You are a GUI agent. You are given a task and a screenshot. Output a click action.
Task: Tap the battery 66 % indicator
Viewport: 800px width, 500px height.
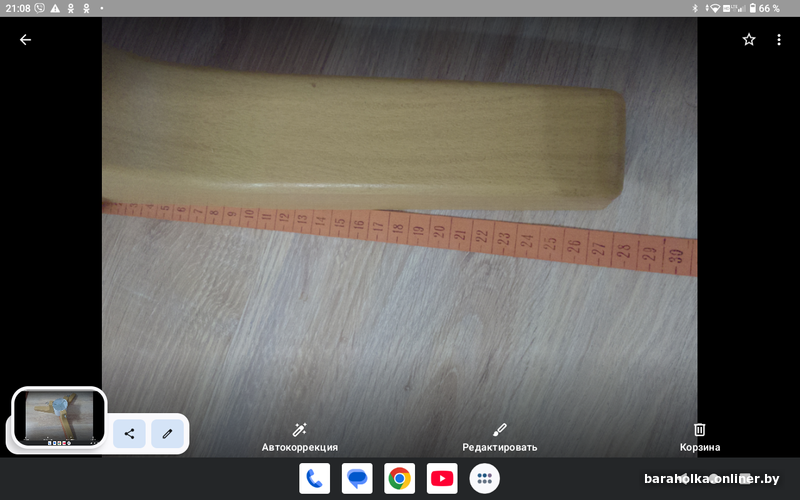[764, 8]
